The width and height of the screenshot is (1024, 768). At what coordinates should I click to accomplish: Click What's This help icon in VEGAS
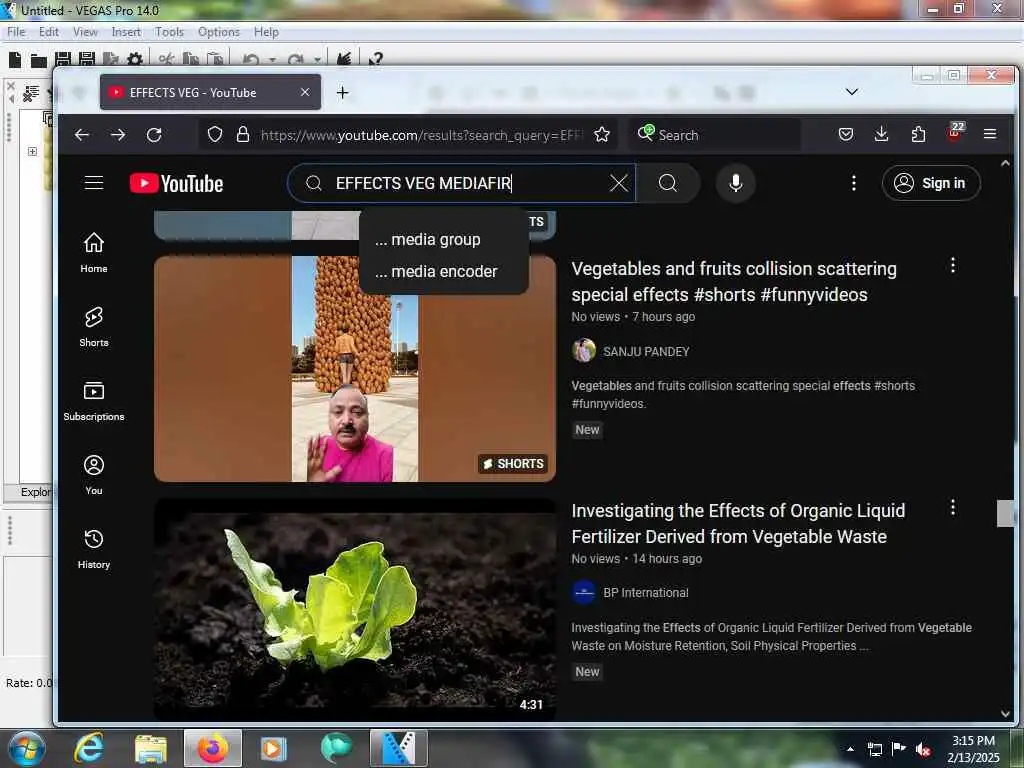click(376, 60)
